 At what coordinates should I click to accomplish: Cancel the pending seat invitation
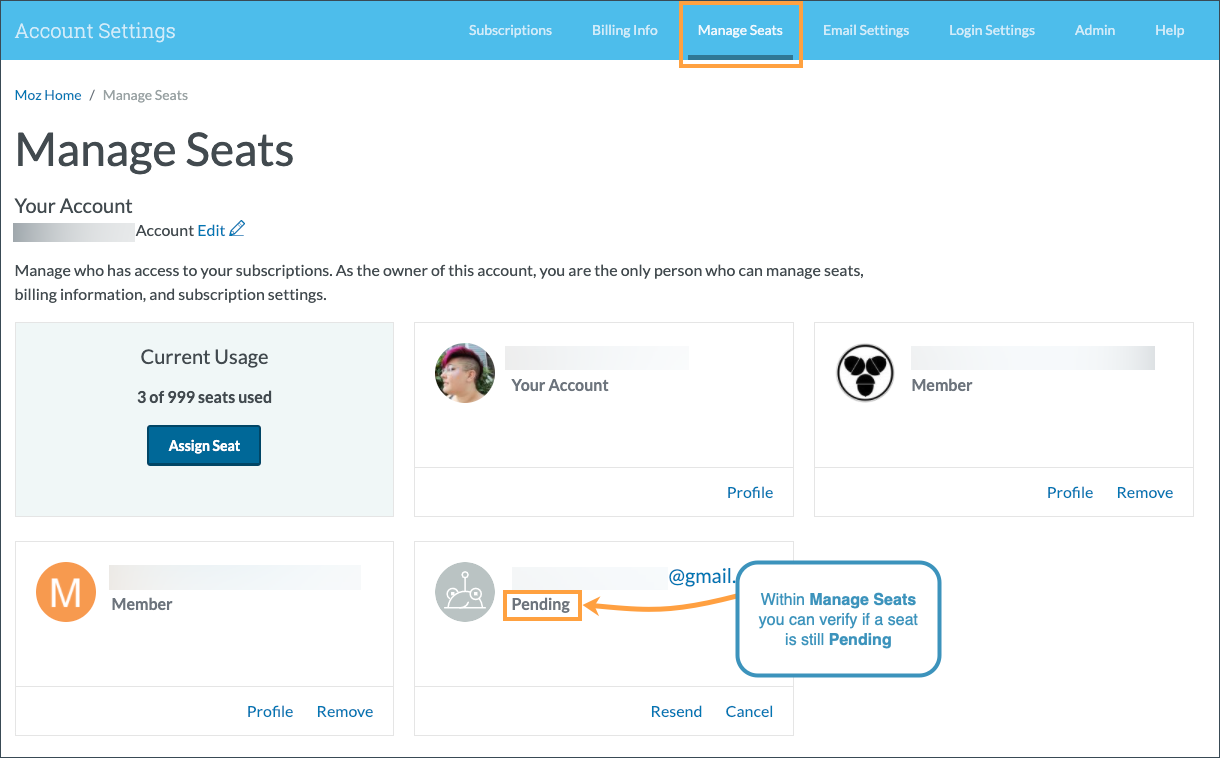tap(749, 710)
